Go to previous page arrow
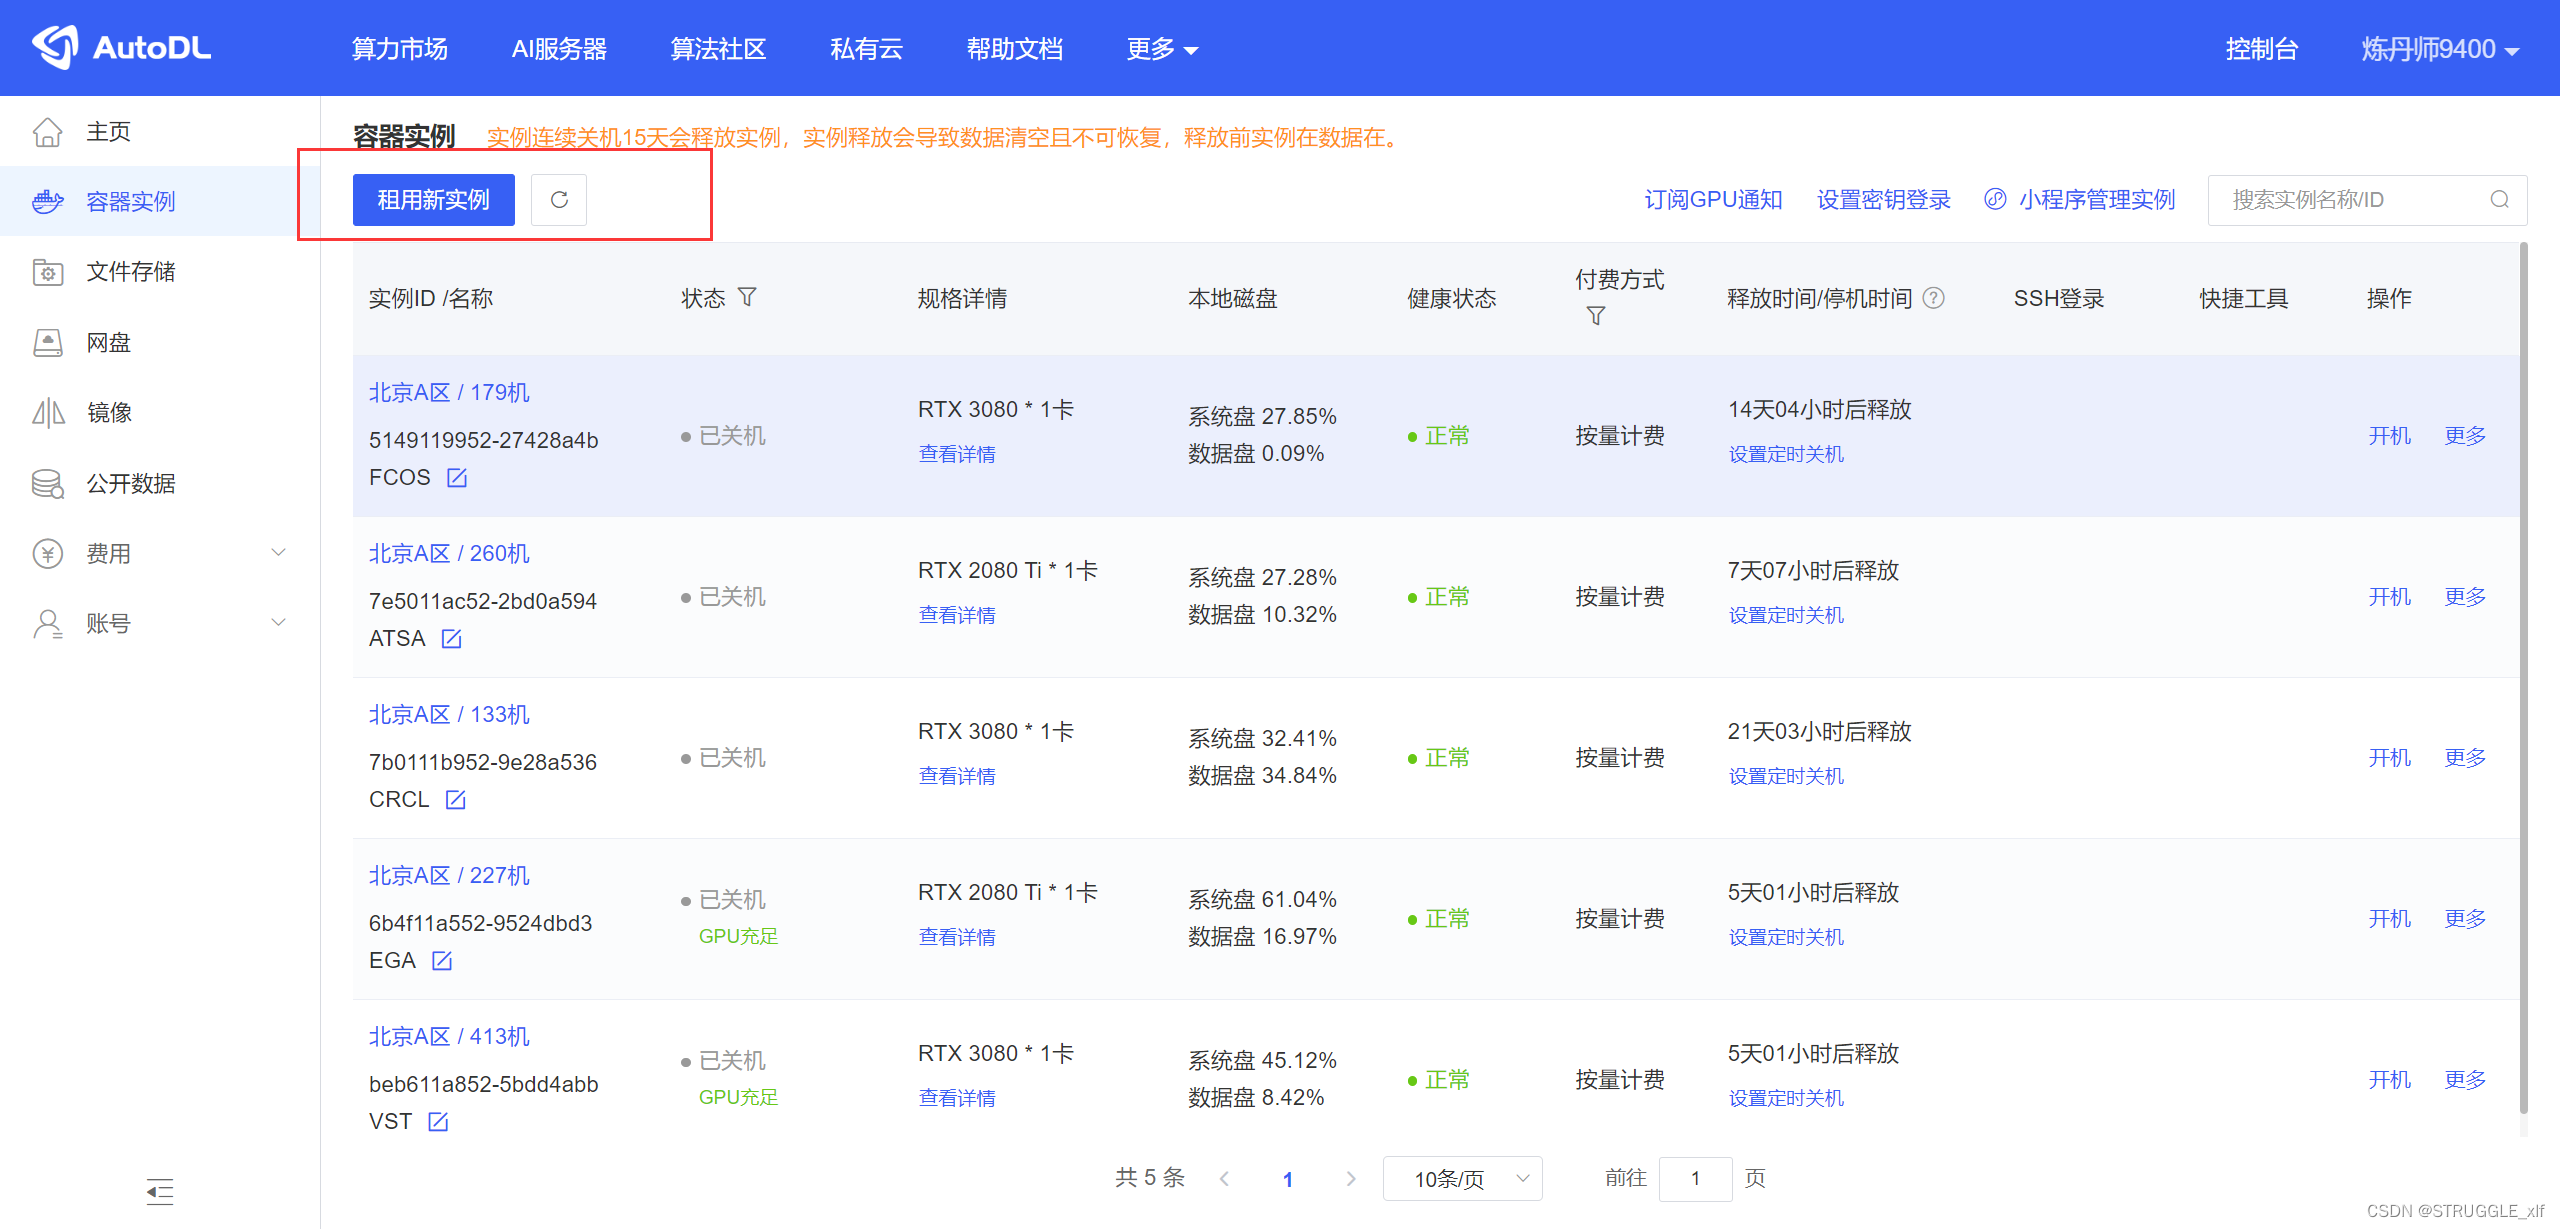2560x1229 pixels. (x=1225, y=1179)
